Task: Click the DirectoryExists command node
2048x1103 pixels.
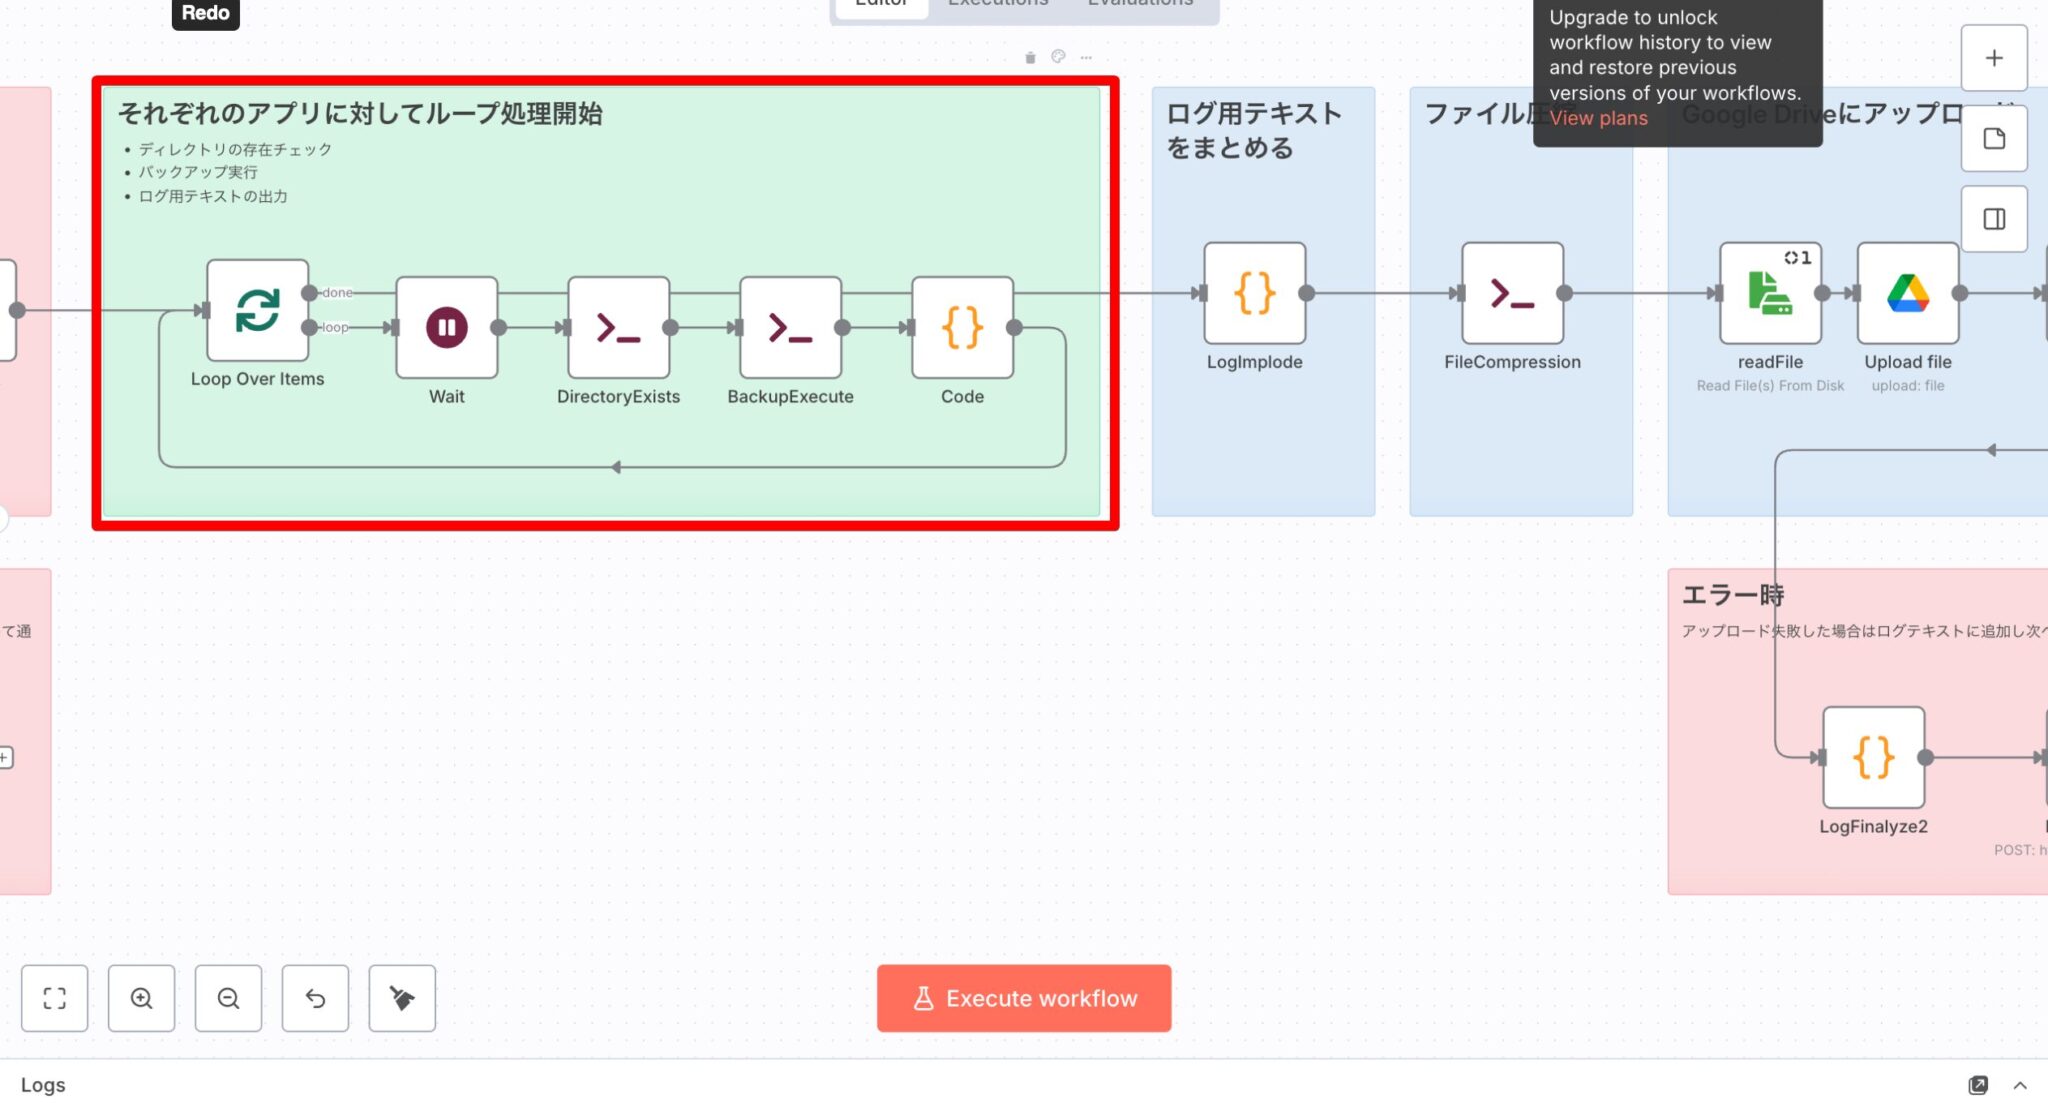Action: point(618,327)
